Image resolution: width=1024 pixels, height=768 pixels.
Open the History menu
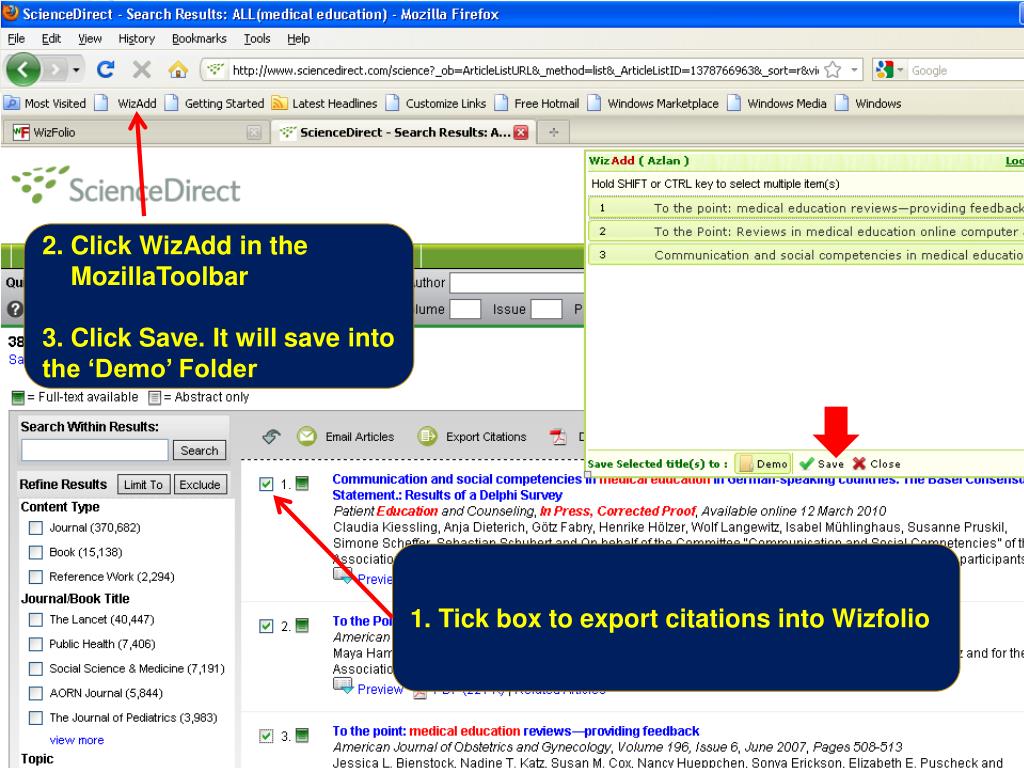tap(136, 39)
